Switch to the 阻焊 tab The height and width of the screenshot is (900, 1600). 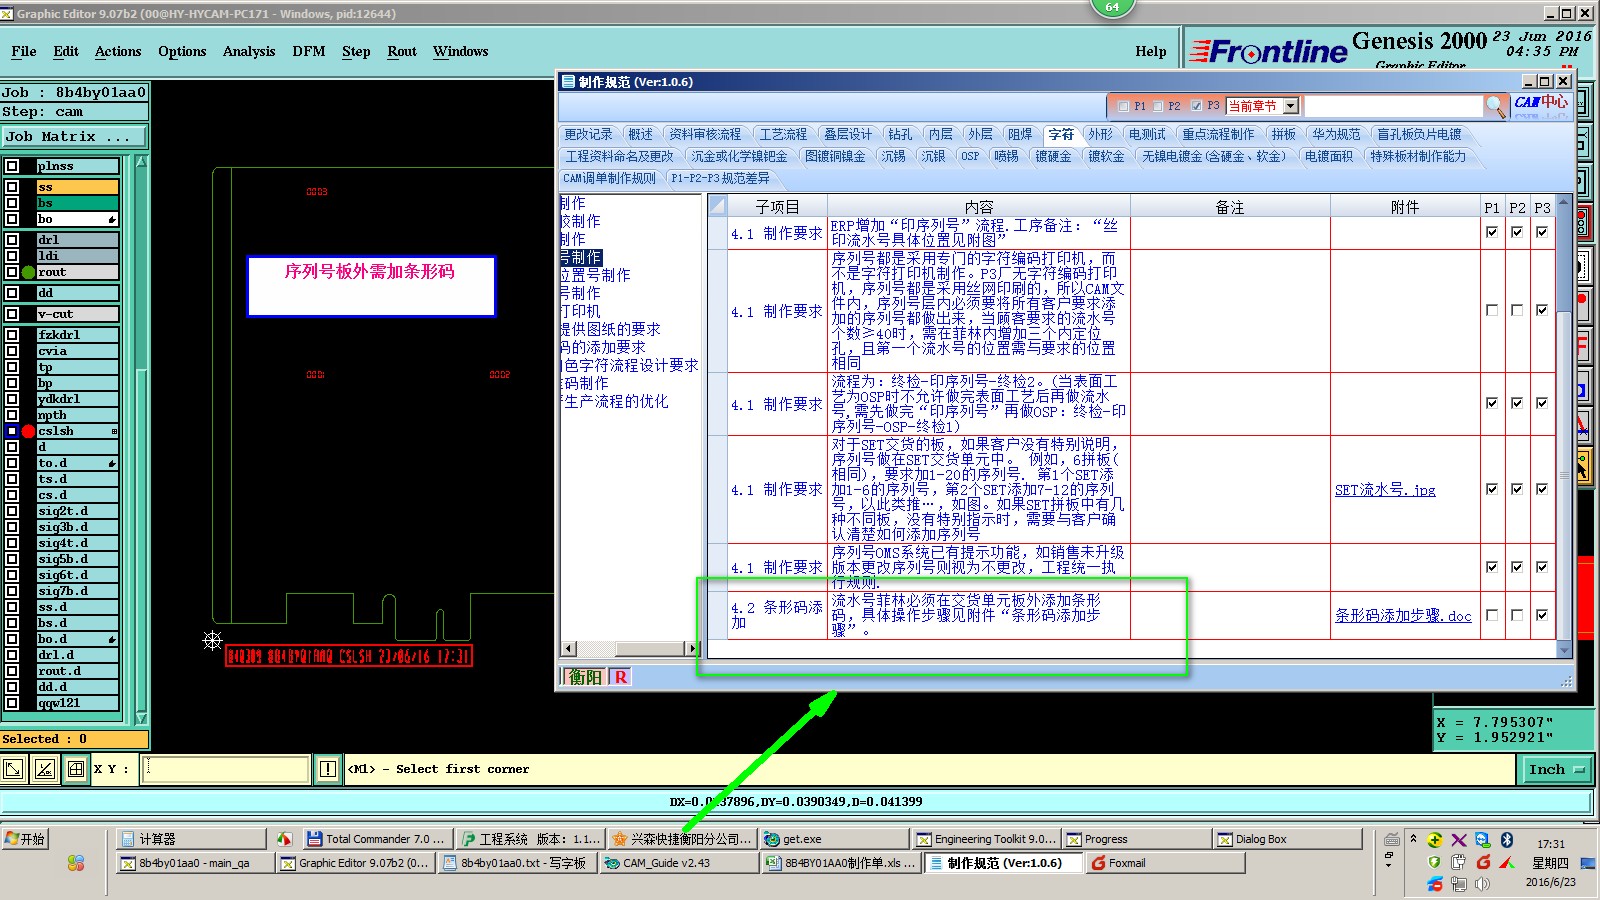[x=1020, y=134]
